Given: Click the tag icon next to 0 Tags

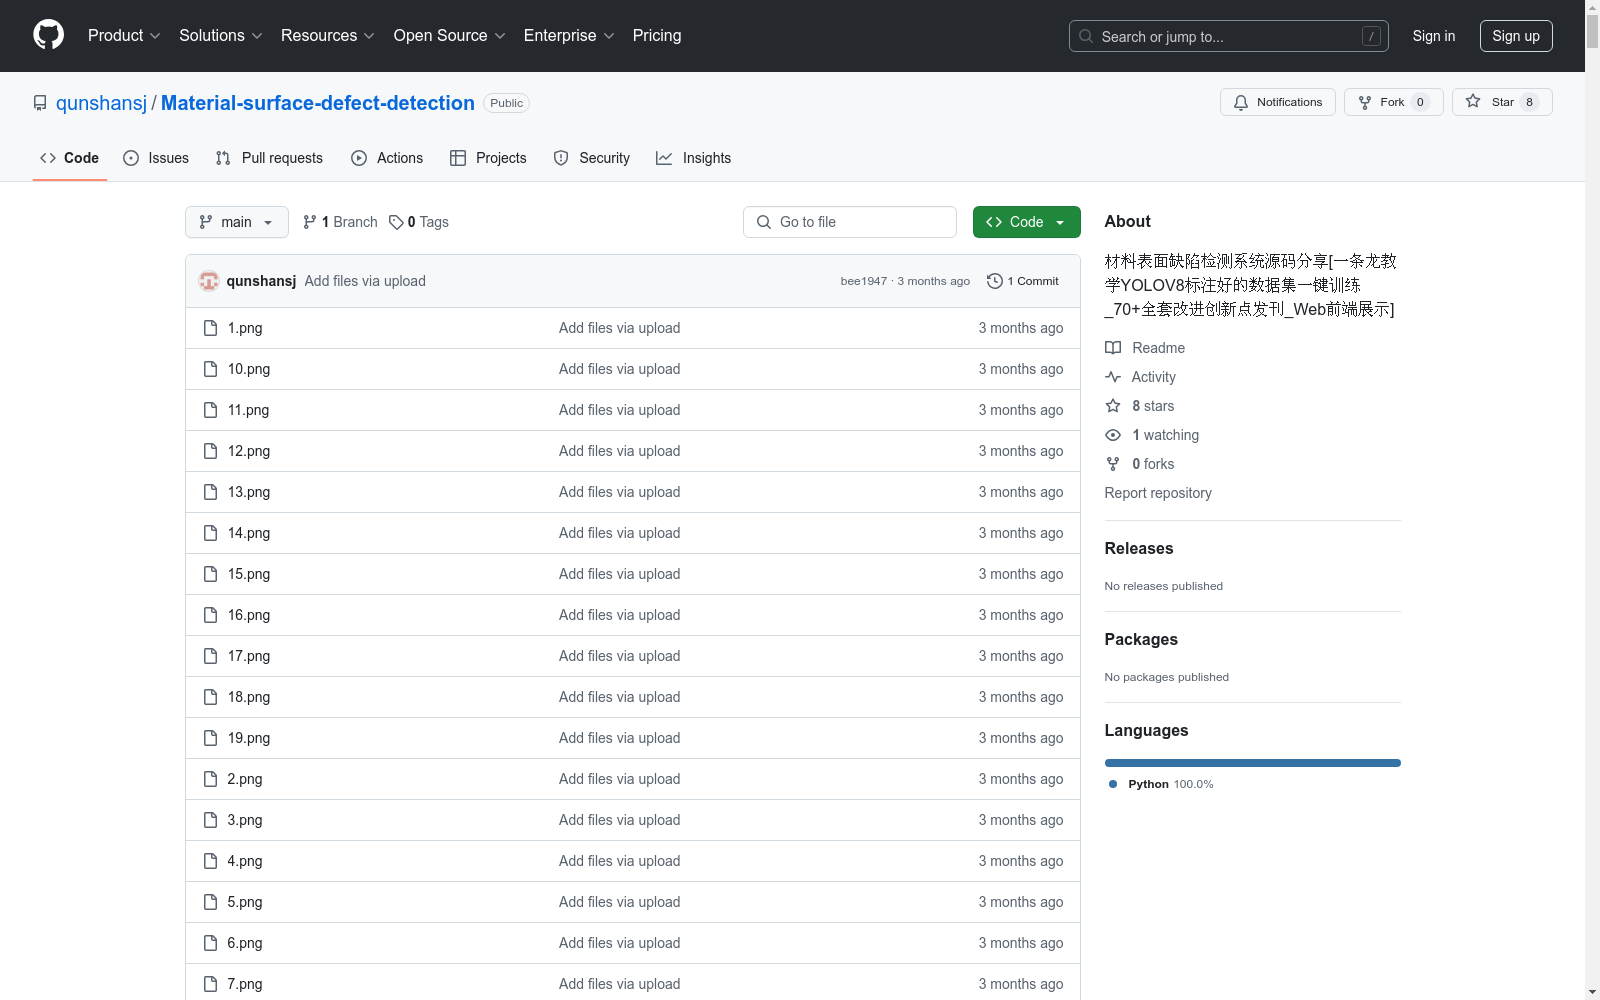Looking at the screenshot, I should (396, 222).
